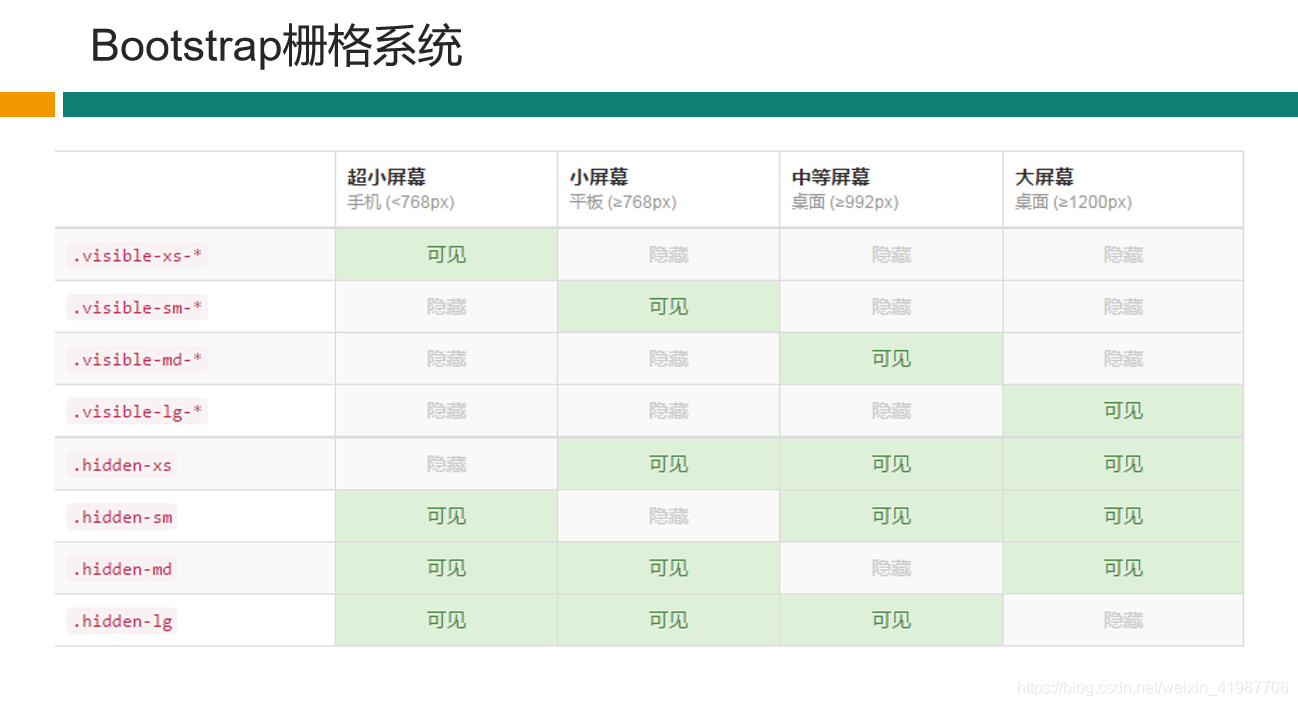
Task: Click the ".visible-xs-*" class label
Action: [137, 255]
